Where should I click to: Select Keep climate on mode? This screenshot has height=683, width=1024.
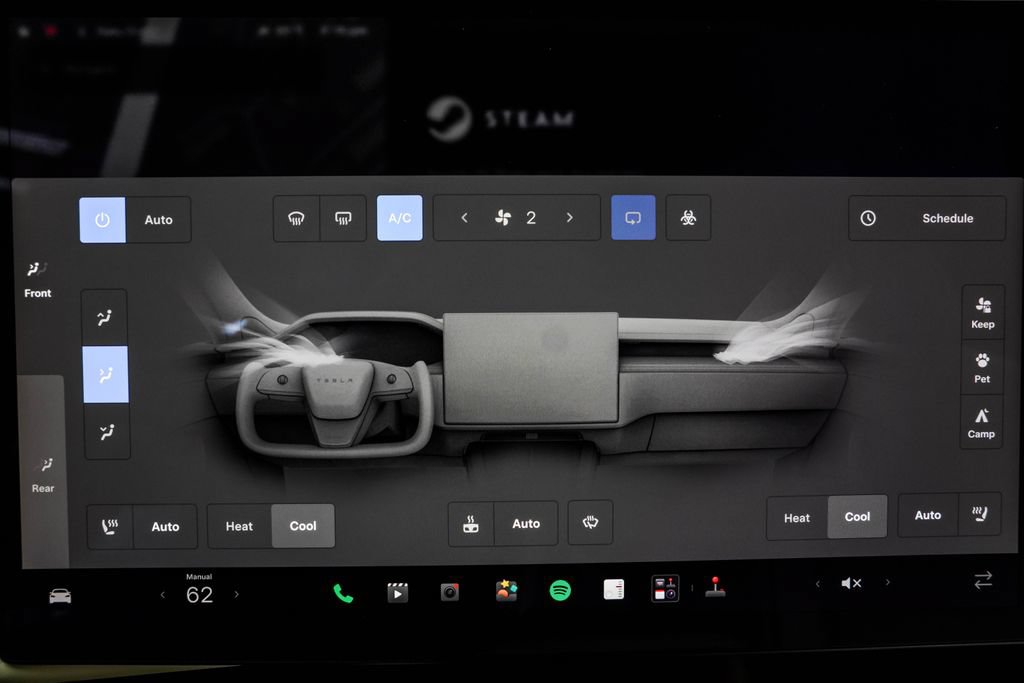(983, 313)
